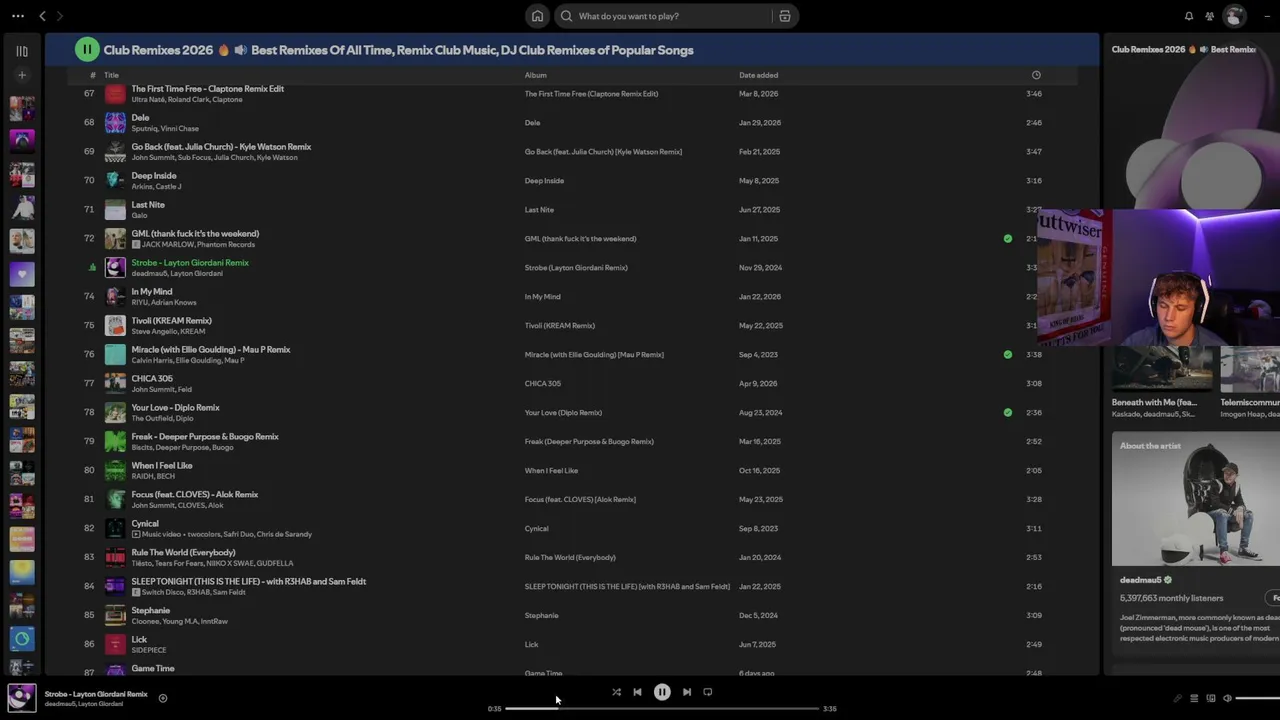1280x720 pixels.
Task: Toggle saved checkmark on Miracle track row
Action: 1007,355
